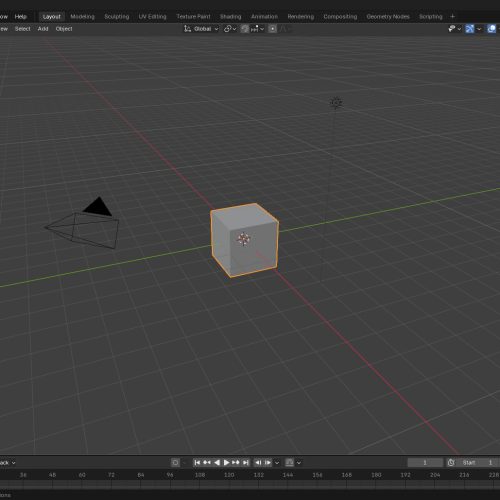This screenshot has height=500, width=500.
Task: Open the Select menu in viewport header
Action: click(22, 29)
